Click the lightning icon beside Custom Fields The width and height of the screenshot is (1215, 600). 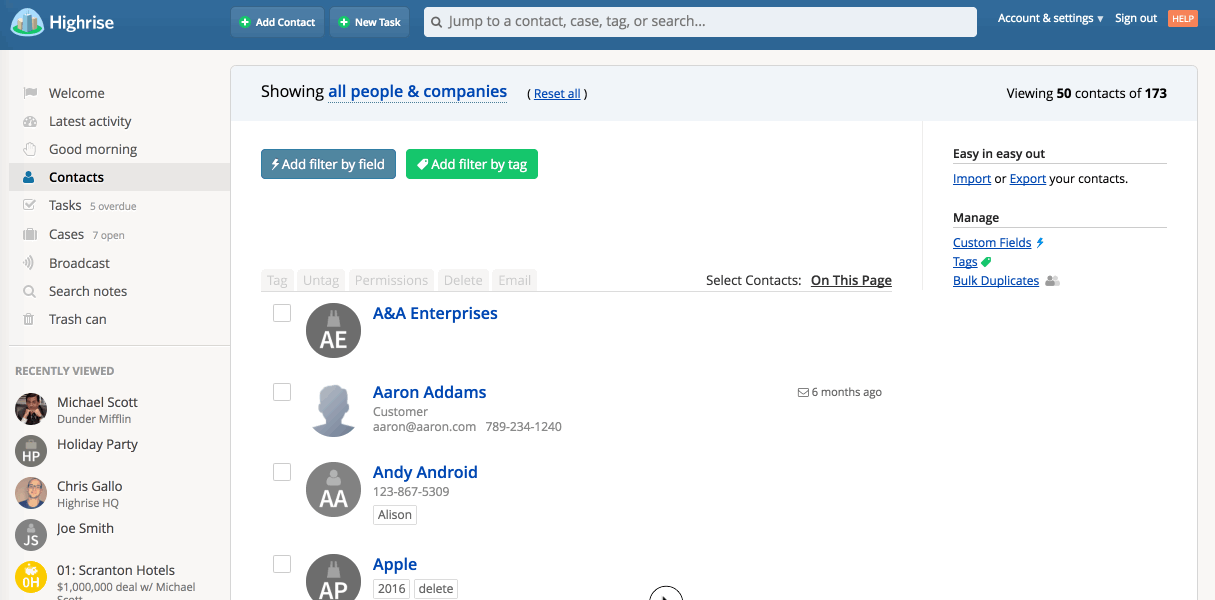[1040, 243]
